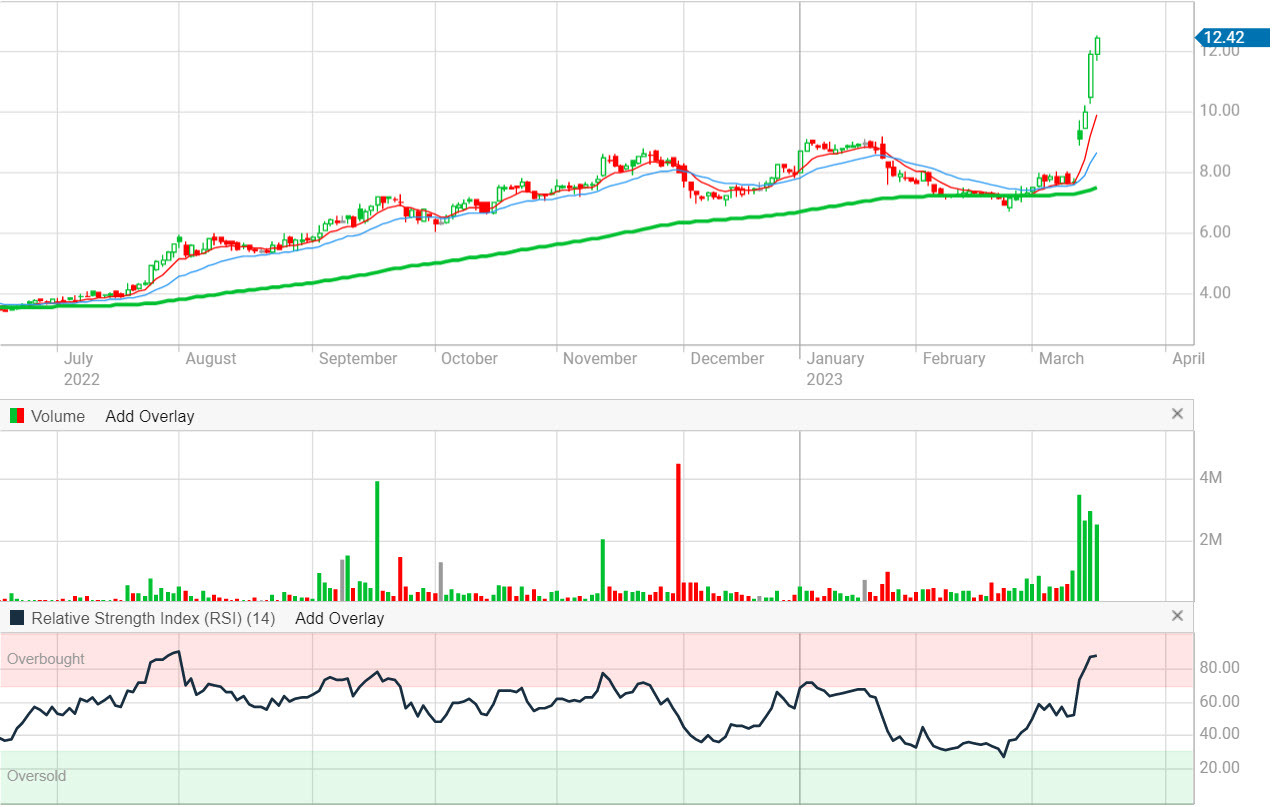Click the dark RSI legend square icon

pos(17,618)
